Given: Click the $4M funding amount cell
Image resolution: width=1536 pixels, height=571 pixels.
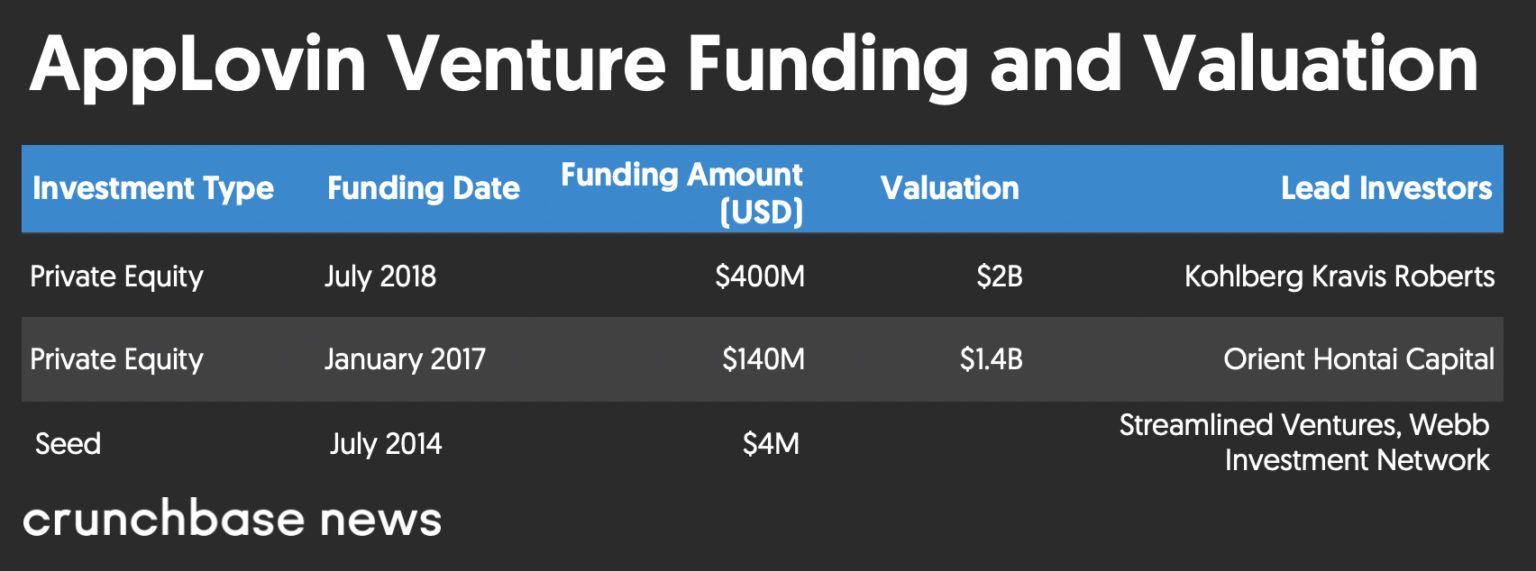Looking at the screenshot, I should point(771,443).
